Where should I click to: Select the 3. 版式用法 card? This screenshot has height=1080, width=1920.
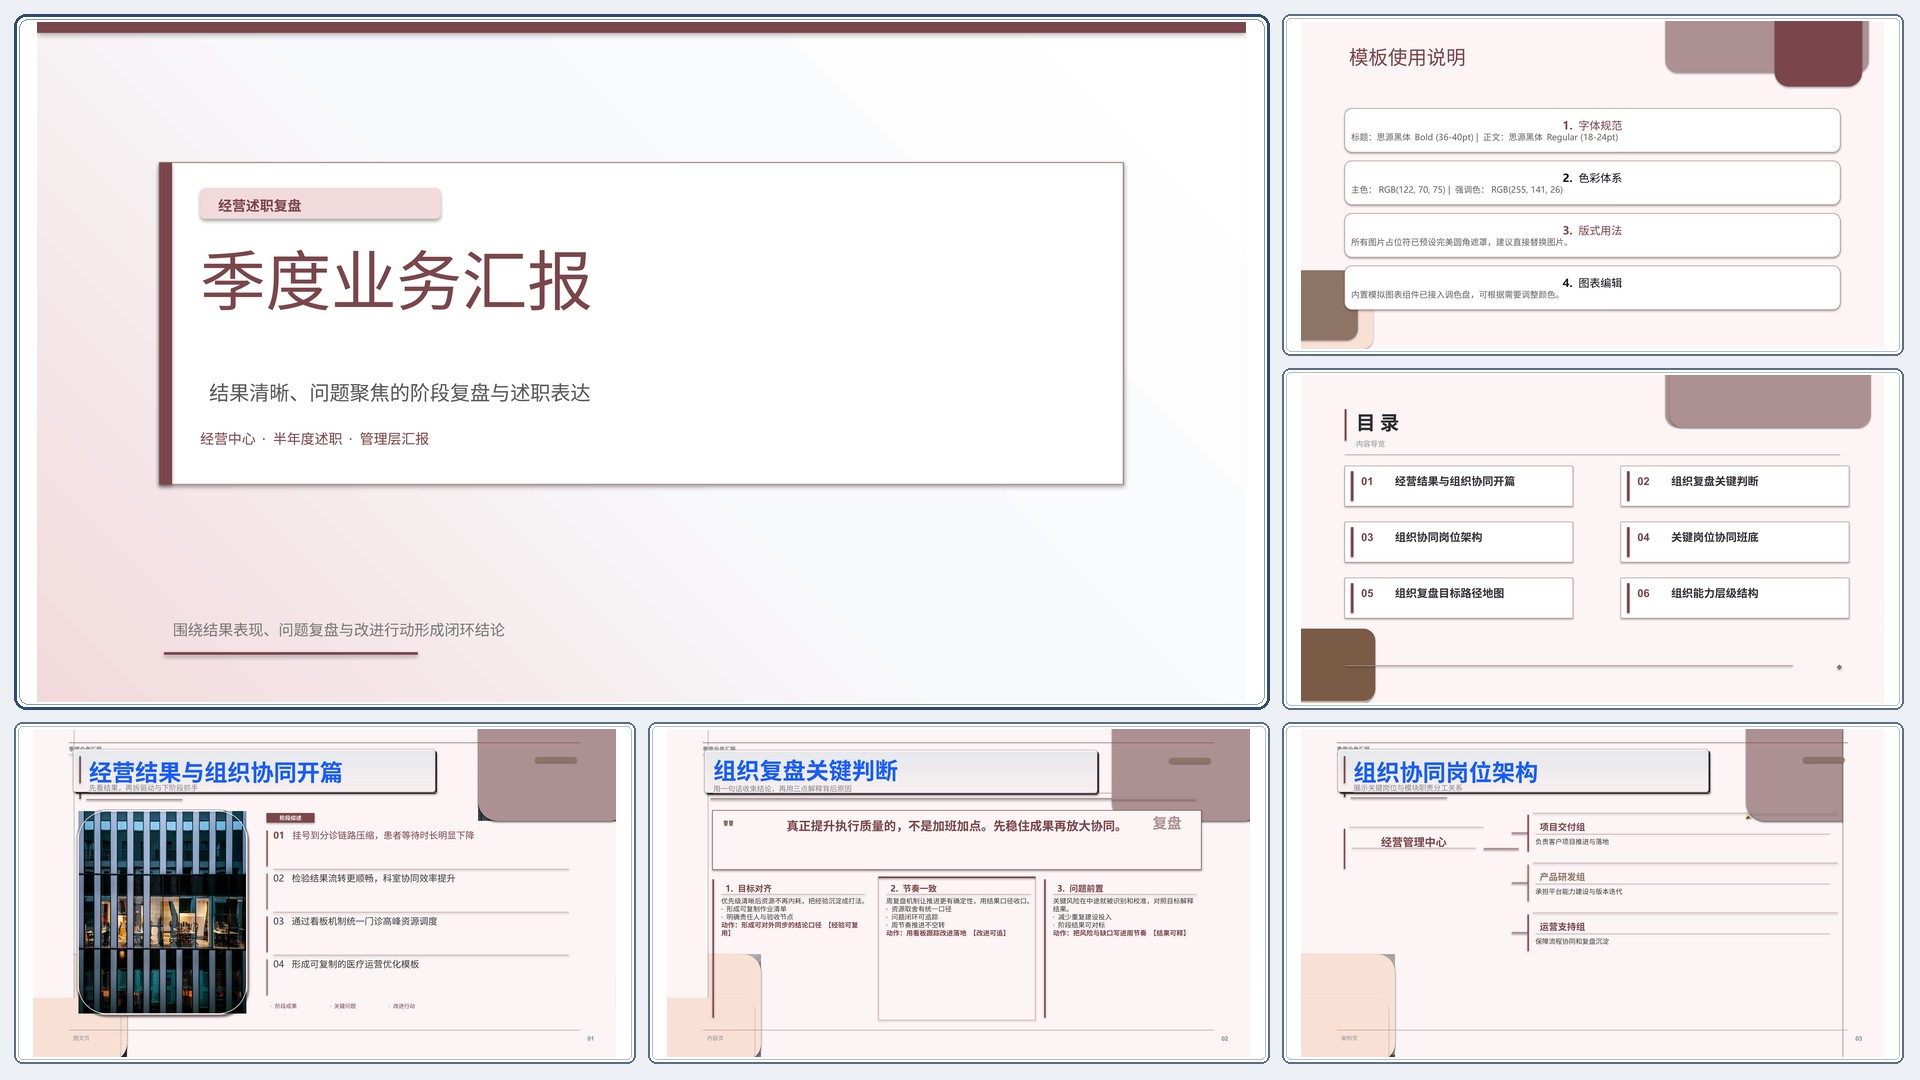pos(1592,236)
